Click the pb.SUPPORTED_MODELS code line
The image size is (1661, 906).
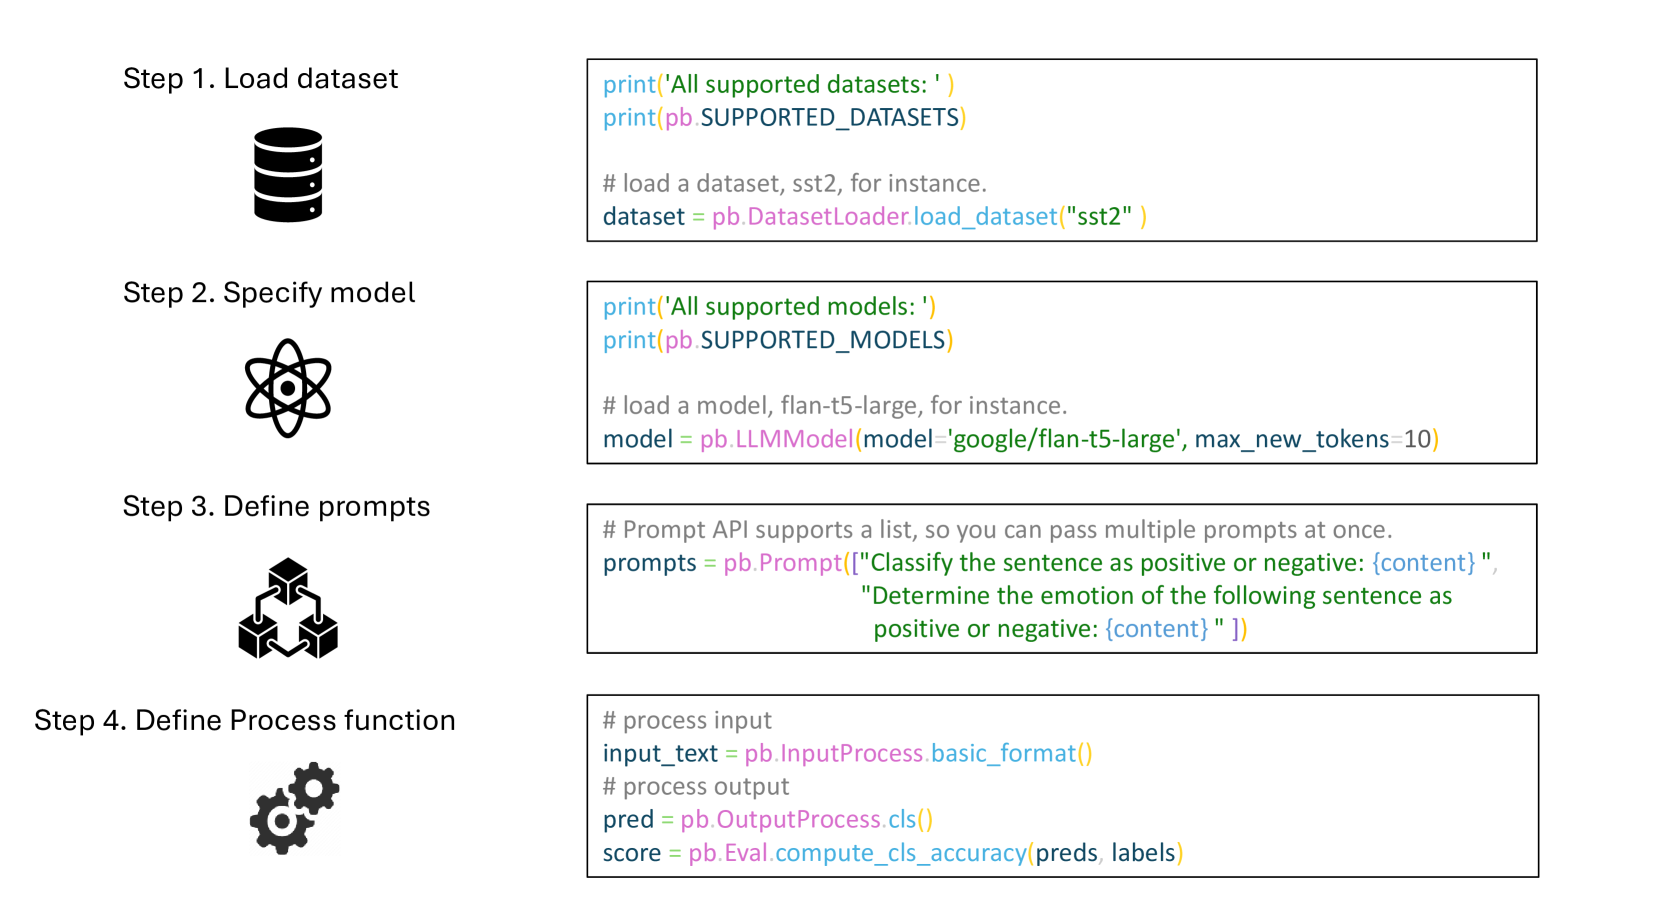tap(777, 340)
